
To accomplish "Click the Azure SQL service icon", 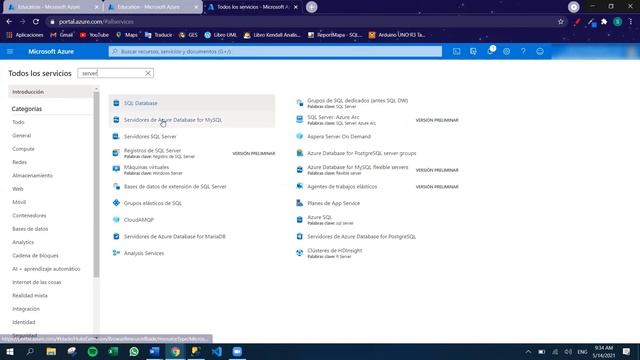I will pyautogui.click(x=300, y=220).
